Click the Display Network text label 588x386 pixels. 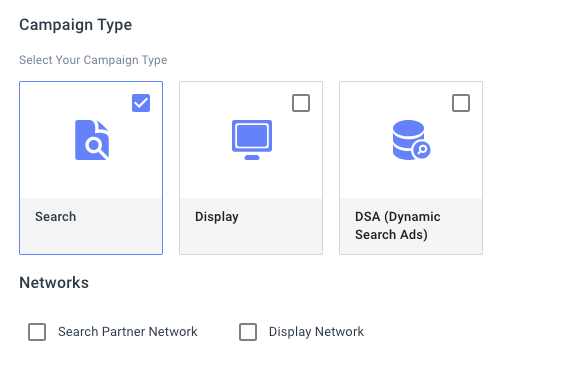pyautogui.click(x=316, y=332)
